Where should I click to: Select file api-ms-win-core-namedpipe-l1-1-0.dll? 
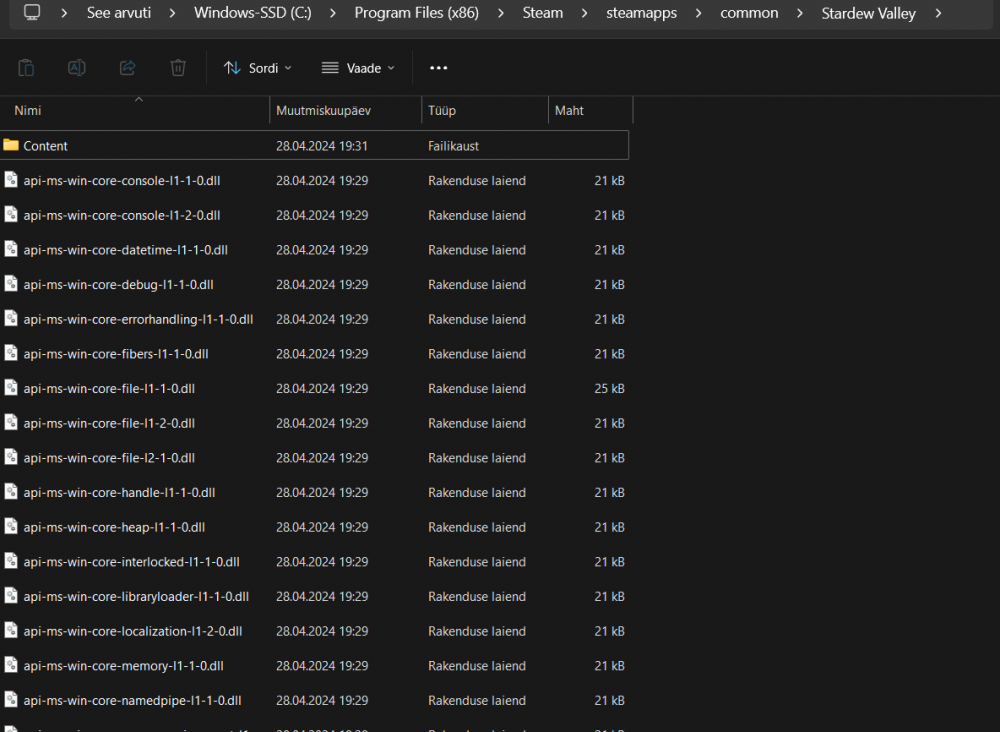[x=132, y=700]
